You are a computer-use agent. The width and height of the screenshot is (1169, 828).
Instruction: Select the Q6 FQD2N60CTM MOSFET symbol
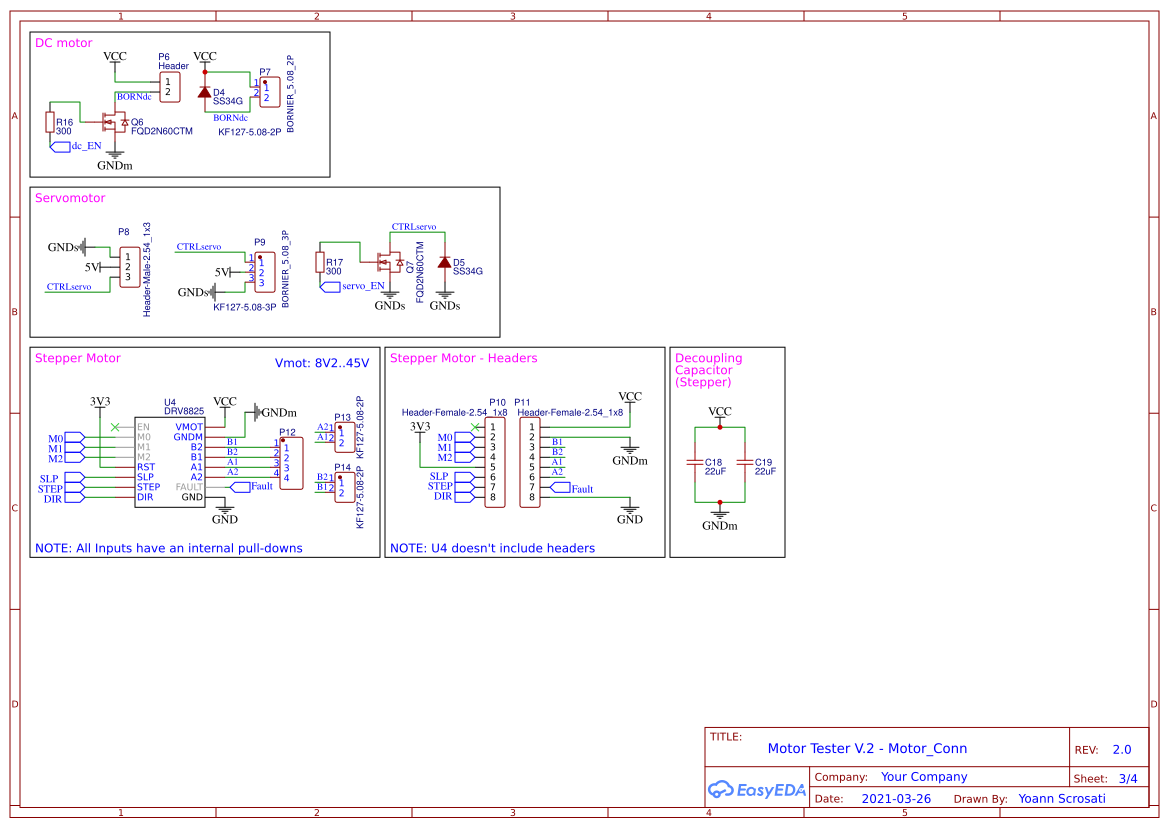point(113,122)
